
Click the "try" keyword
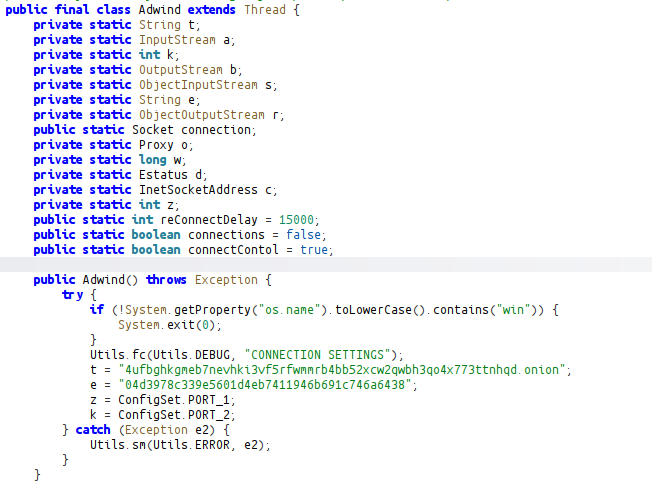tap(72, 295)
